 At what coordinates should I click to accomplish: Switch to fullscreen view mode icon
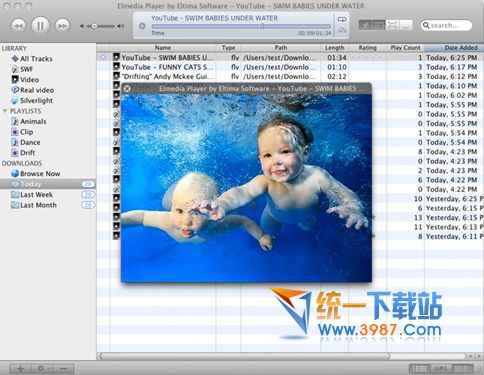tap(393, 25)
